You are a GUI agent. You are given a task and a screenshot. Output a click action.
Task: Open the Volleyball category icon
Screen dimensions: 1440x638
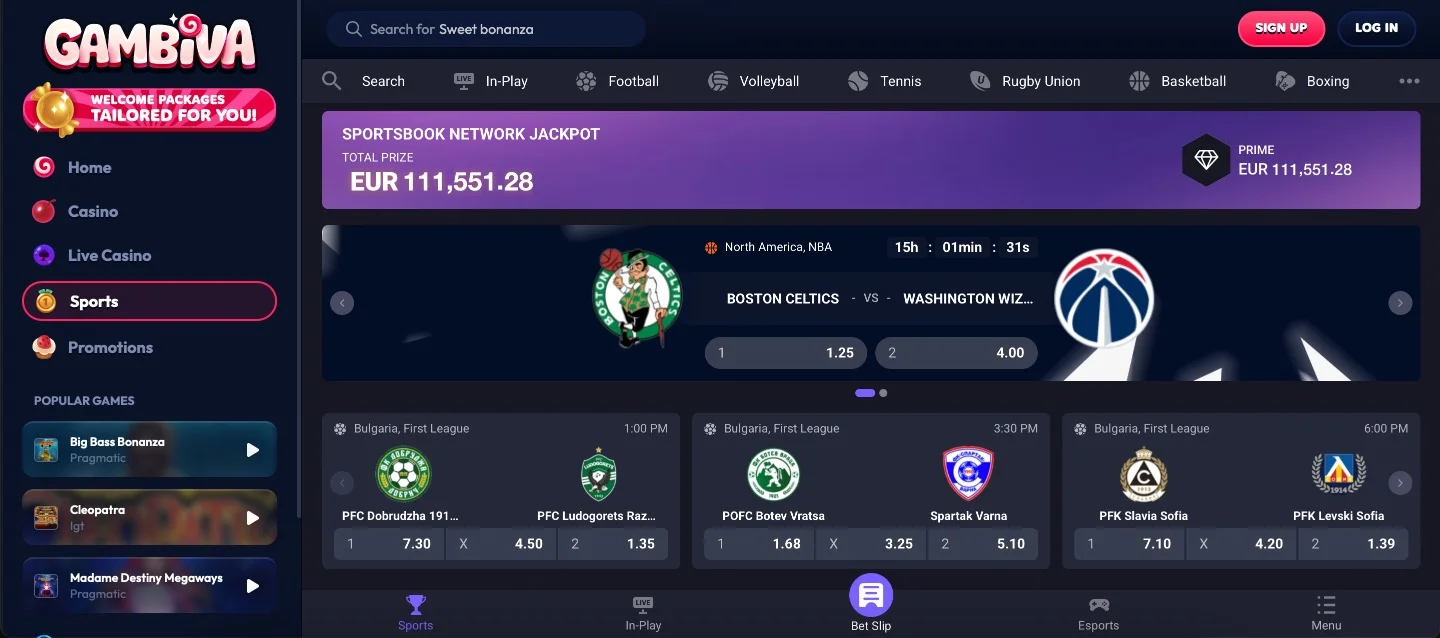tap(718, 81)
